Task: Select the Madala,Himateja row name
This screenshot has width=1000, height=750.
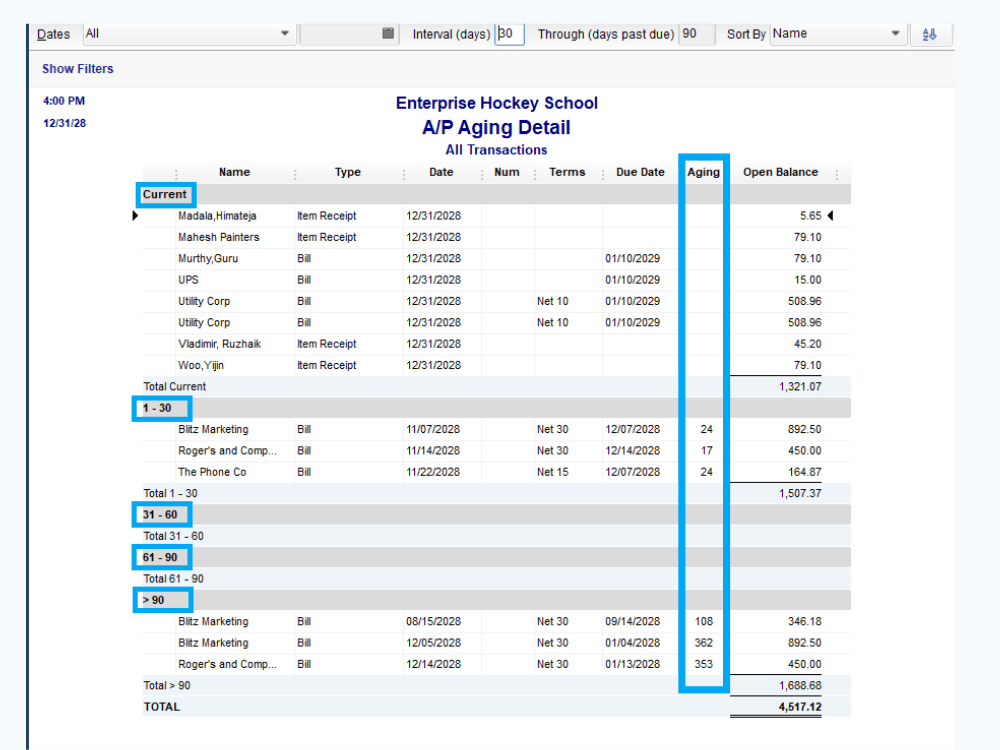Action: click(217, 216)
